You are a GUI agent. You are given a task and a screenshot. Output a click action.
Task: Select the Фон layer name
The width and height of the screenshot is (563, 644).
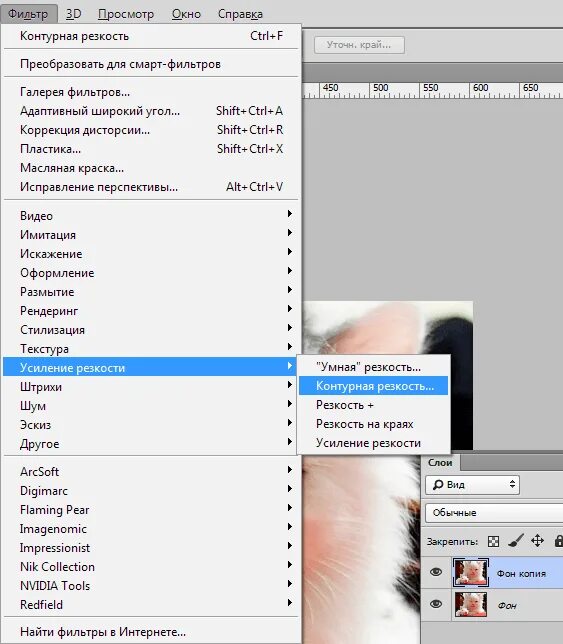[507, 605]
